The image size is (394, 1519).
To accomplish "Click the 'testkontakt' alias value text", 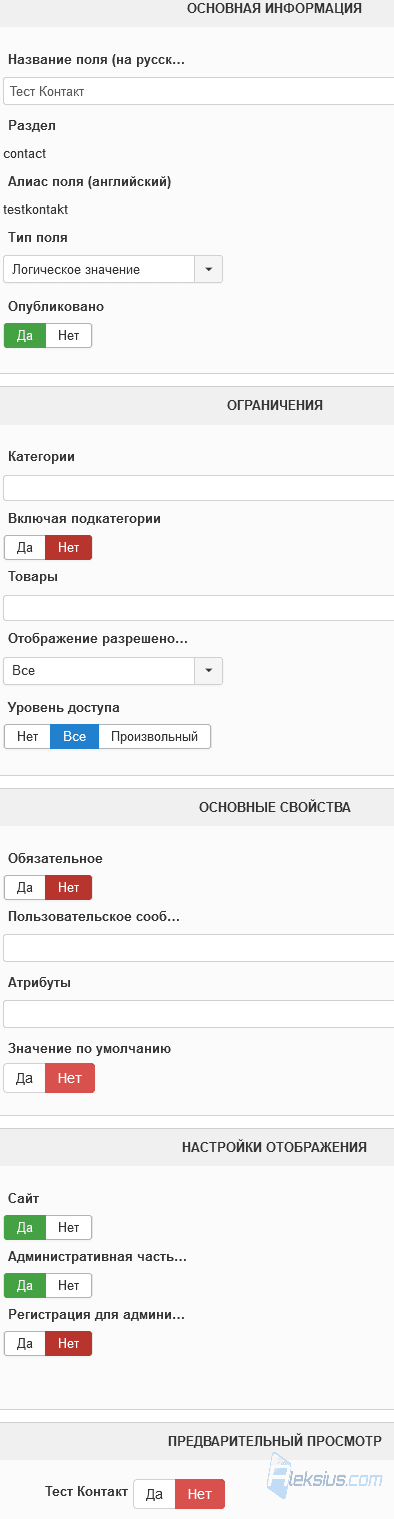I will [x=36, y=209].
